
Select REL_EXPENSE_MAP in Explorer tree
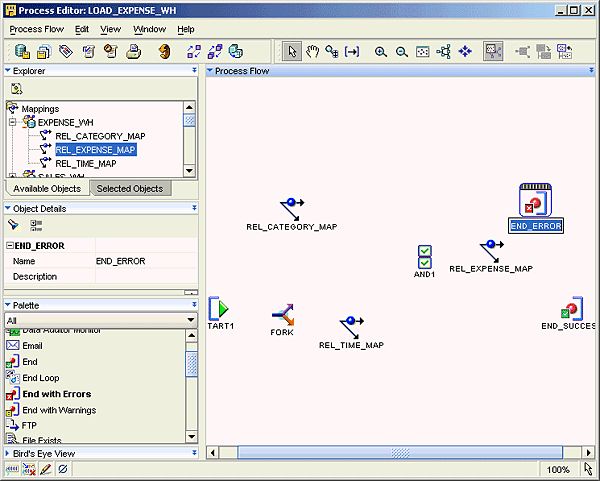click(x=96, y=150)
